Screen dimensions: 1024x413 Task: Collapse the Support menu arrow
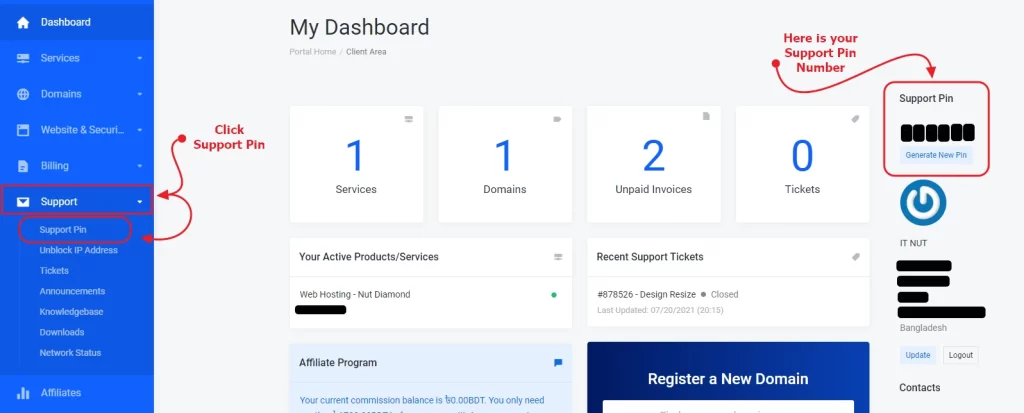[x=139, y=202]
